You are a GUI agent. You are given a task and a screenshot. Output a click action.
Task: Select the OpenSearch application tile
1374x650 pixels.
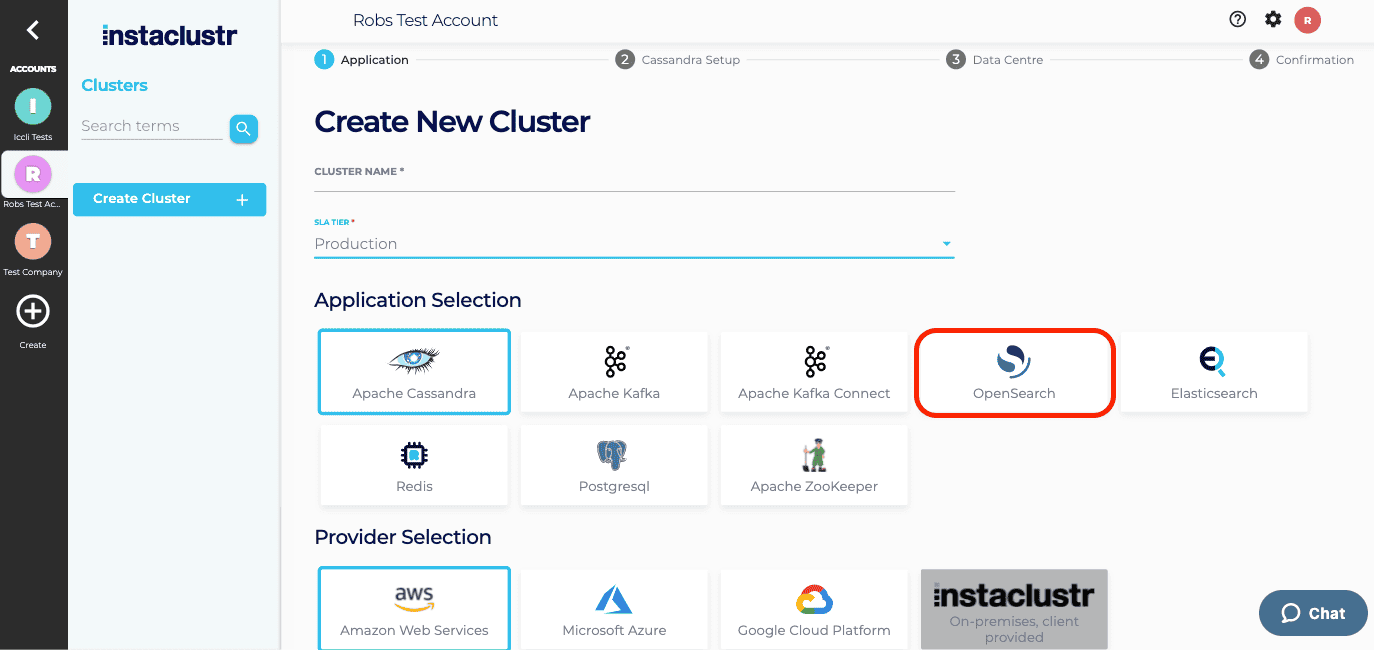[1014, 371]
